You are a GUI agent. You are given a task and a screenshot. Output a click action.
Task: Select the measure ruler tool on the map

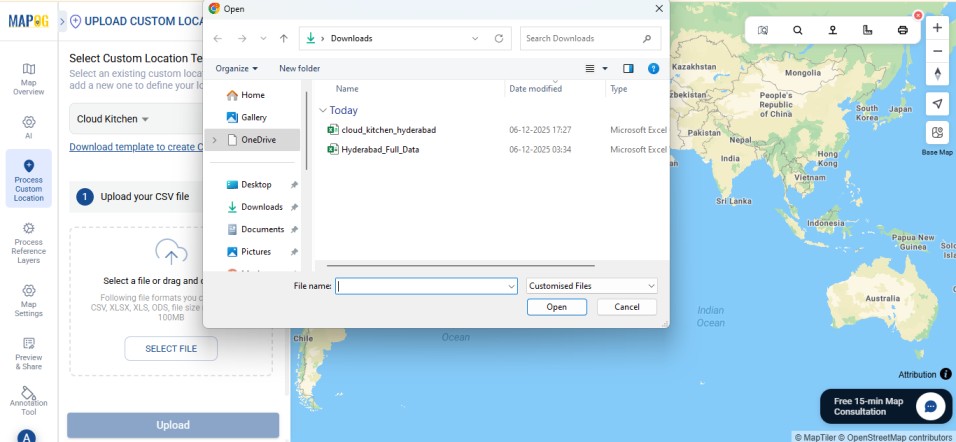tap(867, 30)
